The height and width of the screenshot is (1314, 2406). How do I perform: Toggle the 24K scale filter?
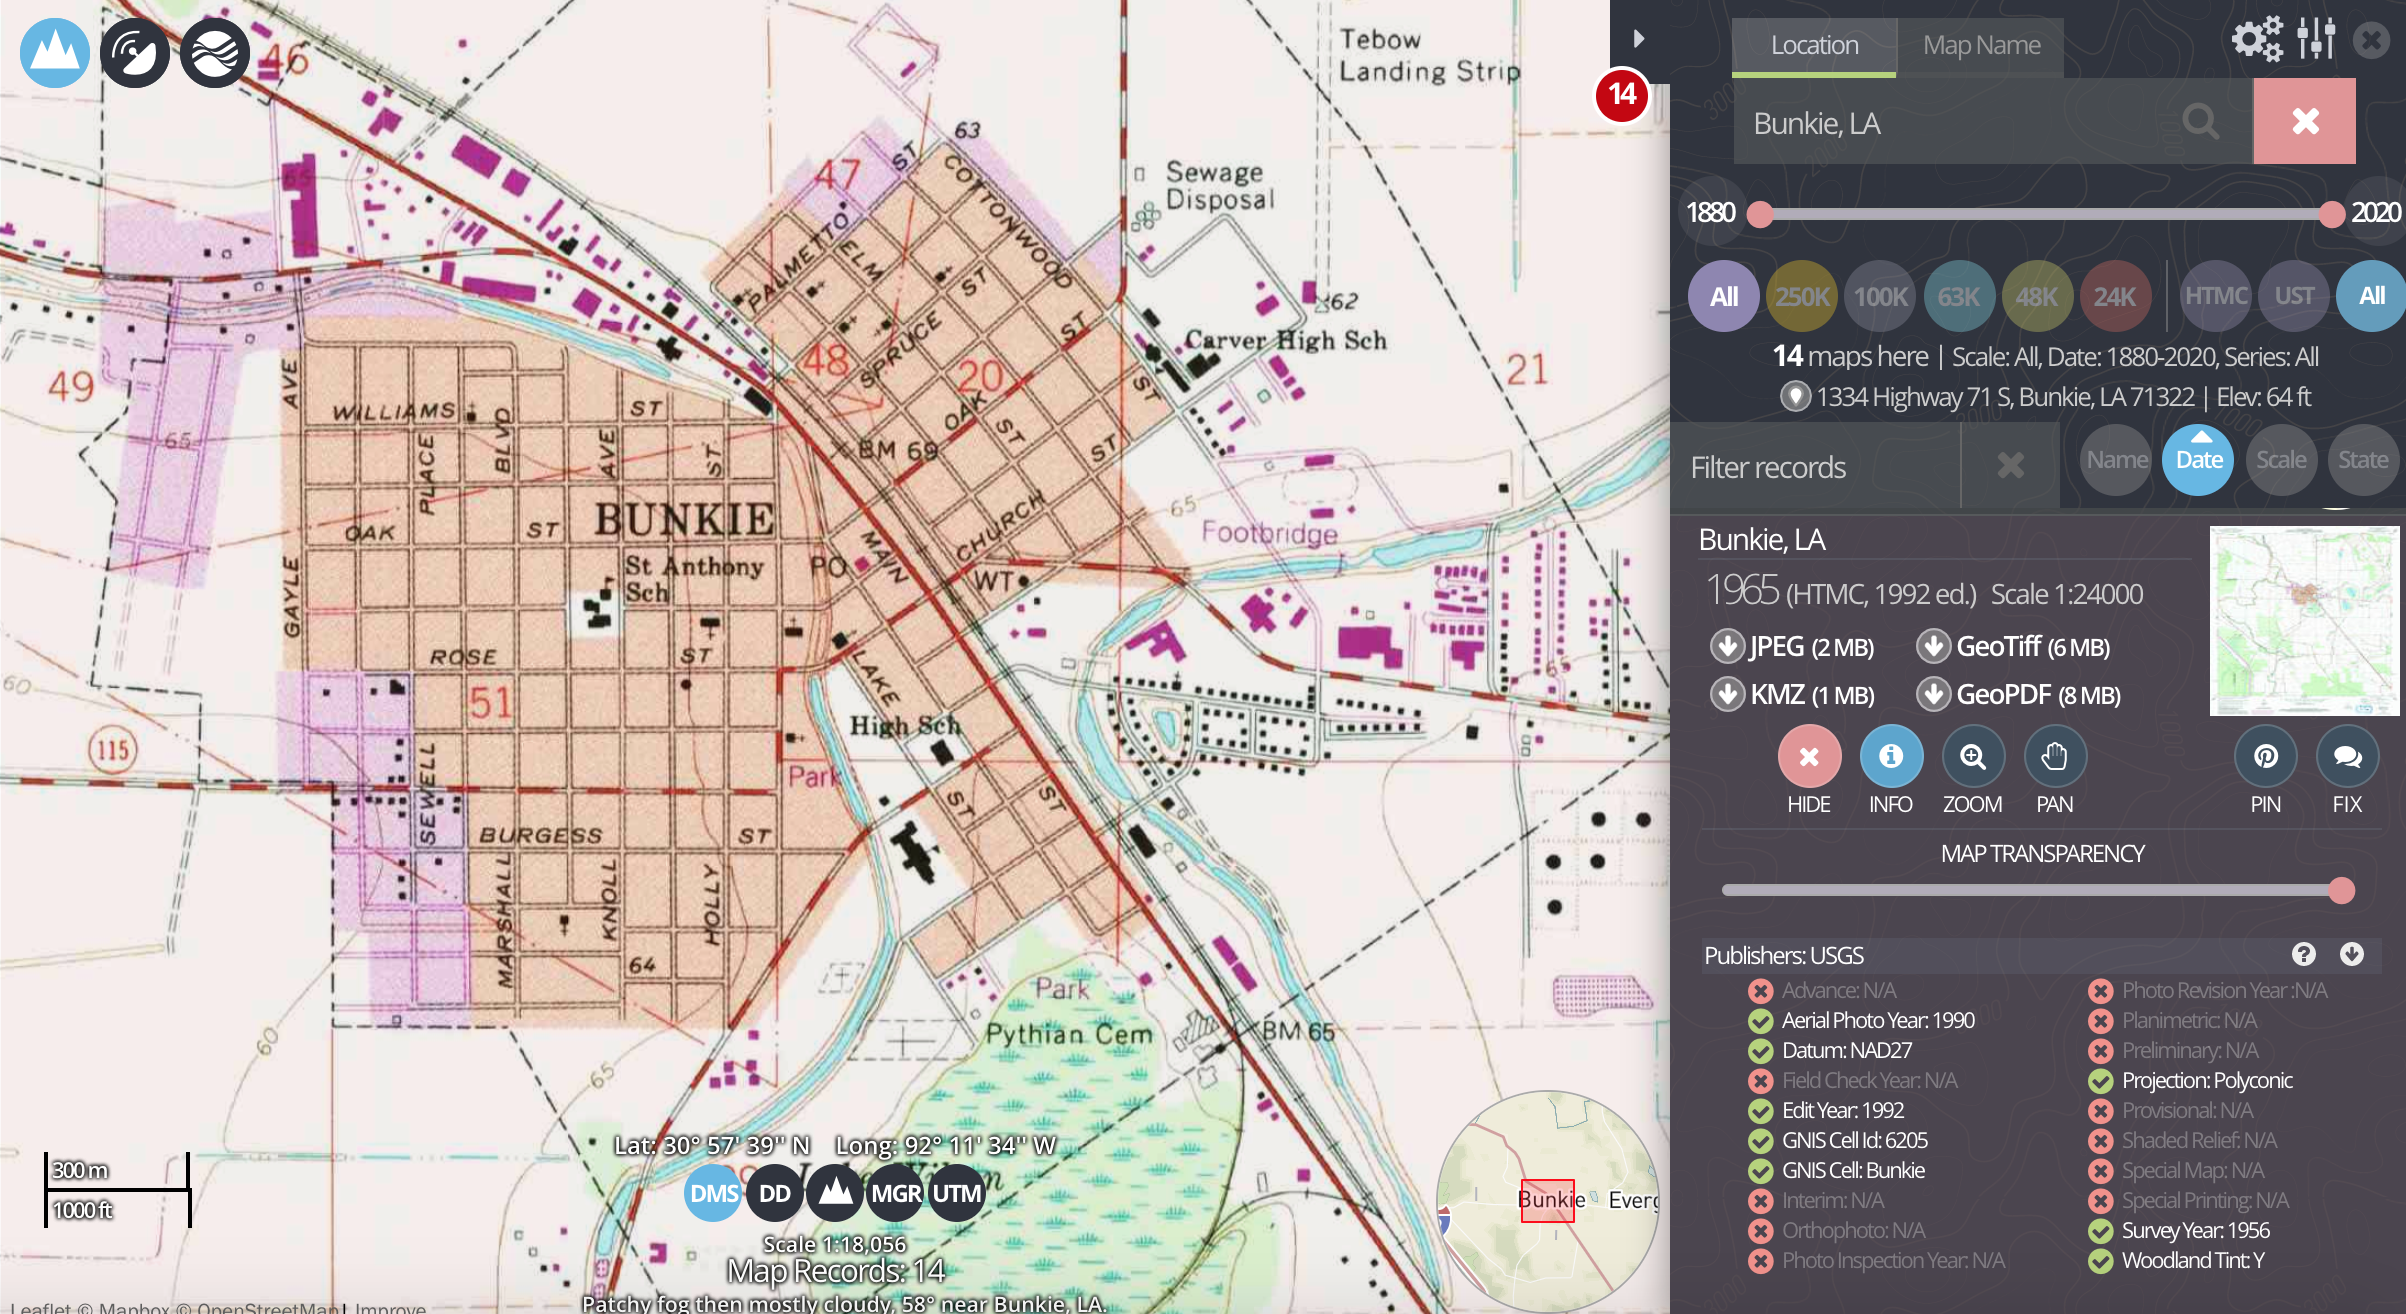click(2115, 296)
